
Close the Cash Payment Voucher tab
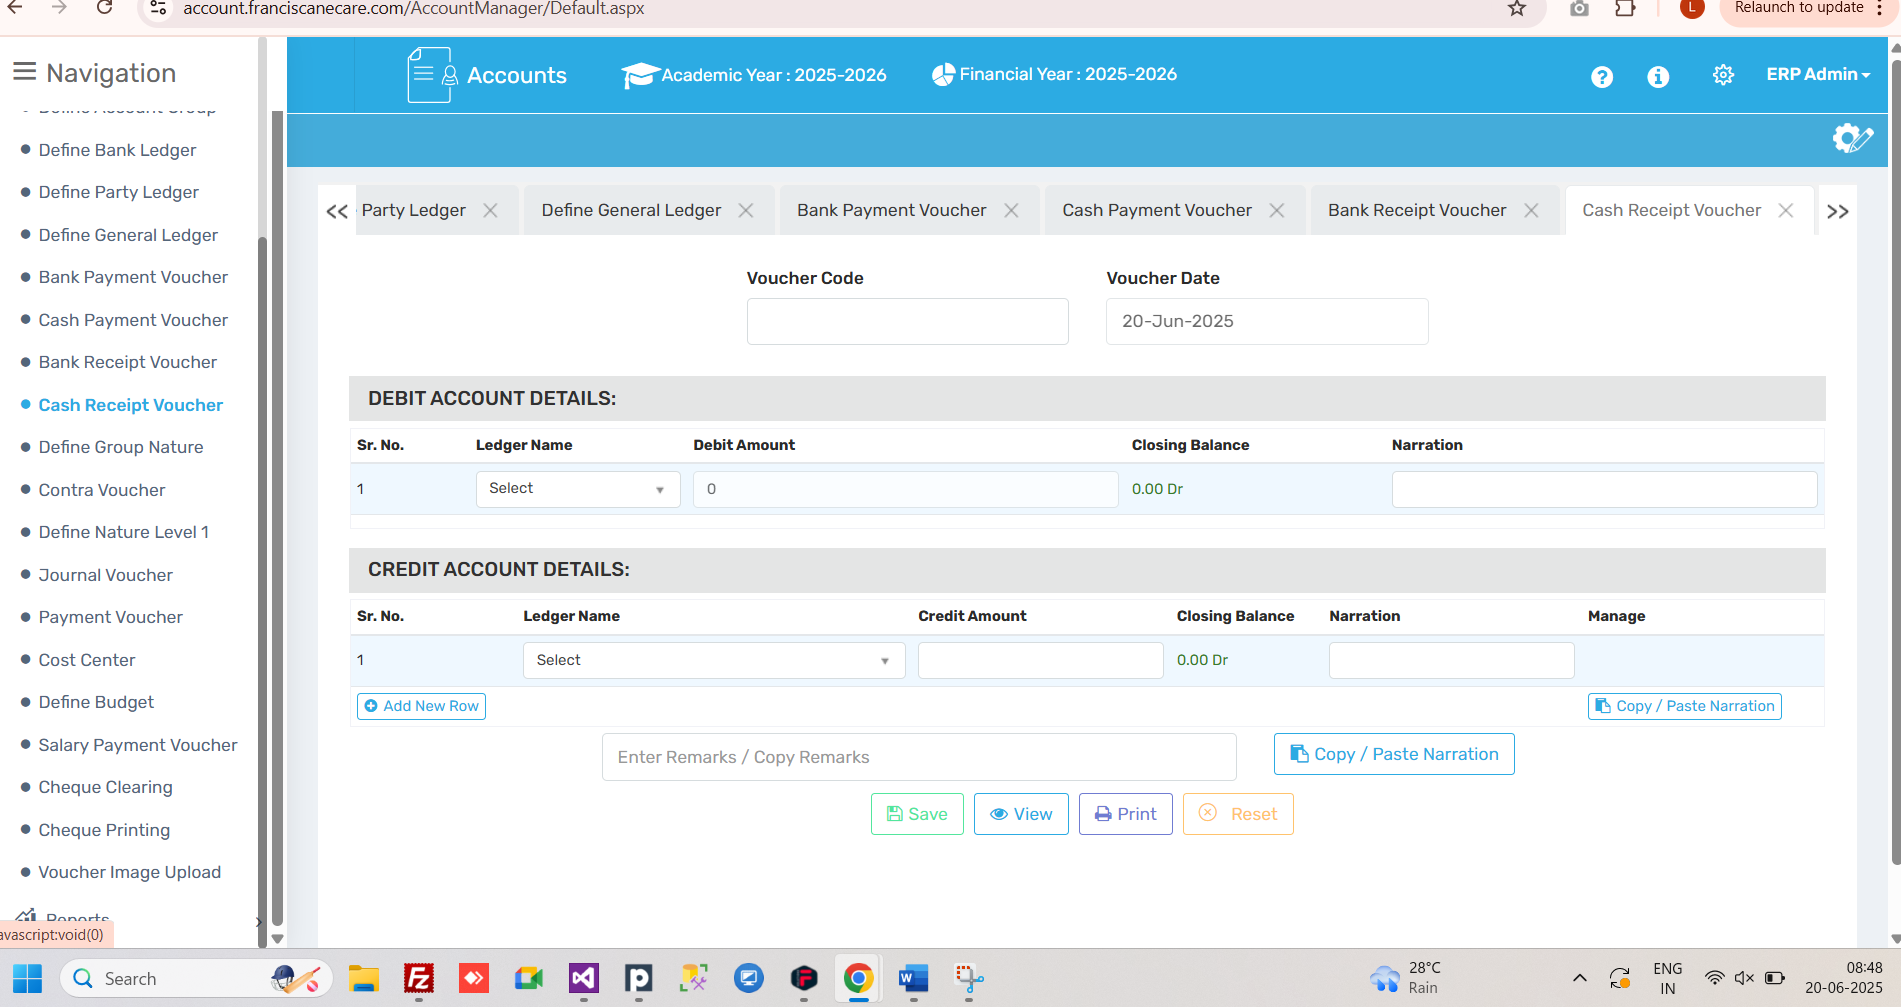coord(1277,210)
